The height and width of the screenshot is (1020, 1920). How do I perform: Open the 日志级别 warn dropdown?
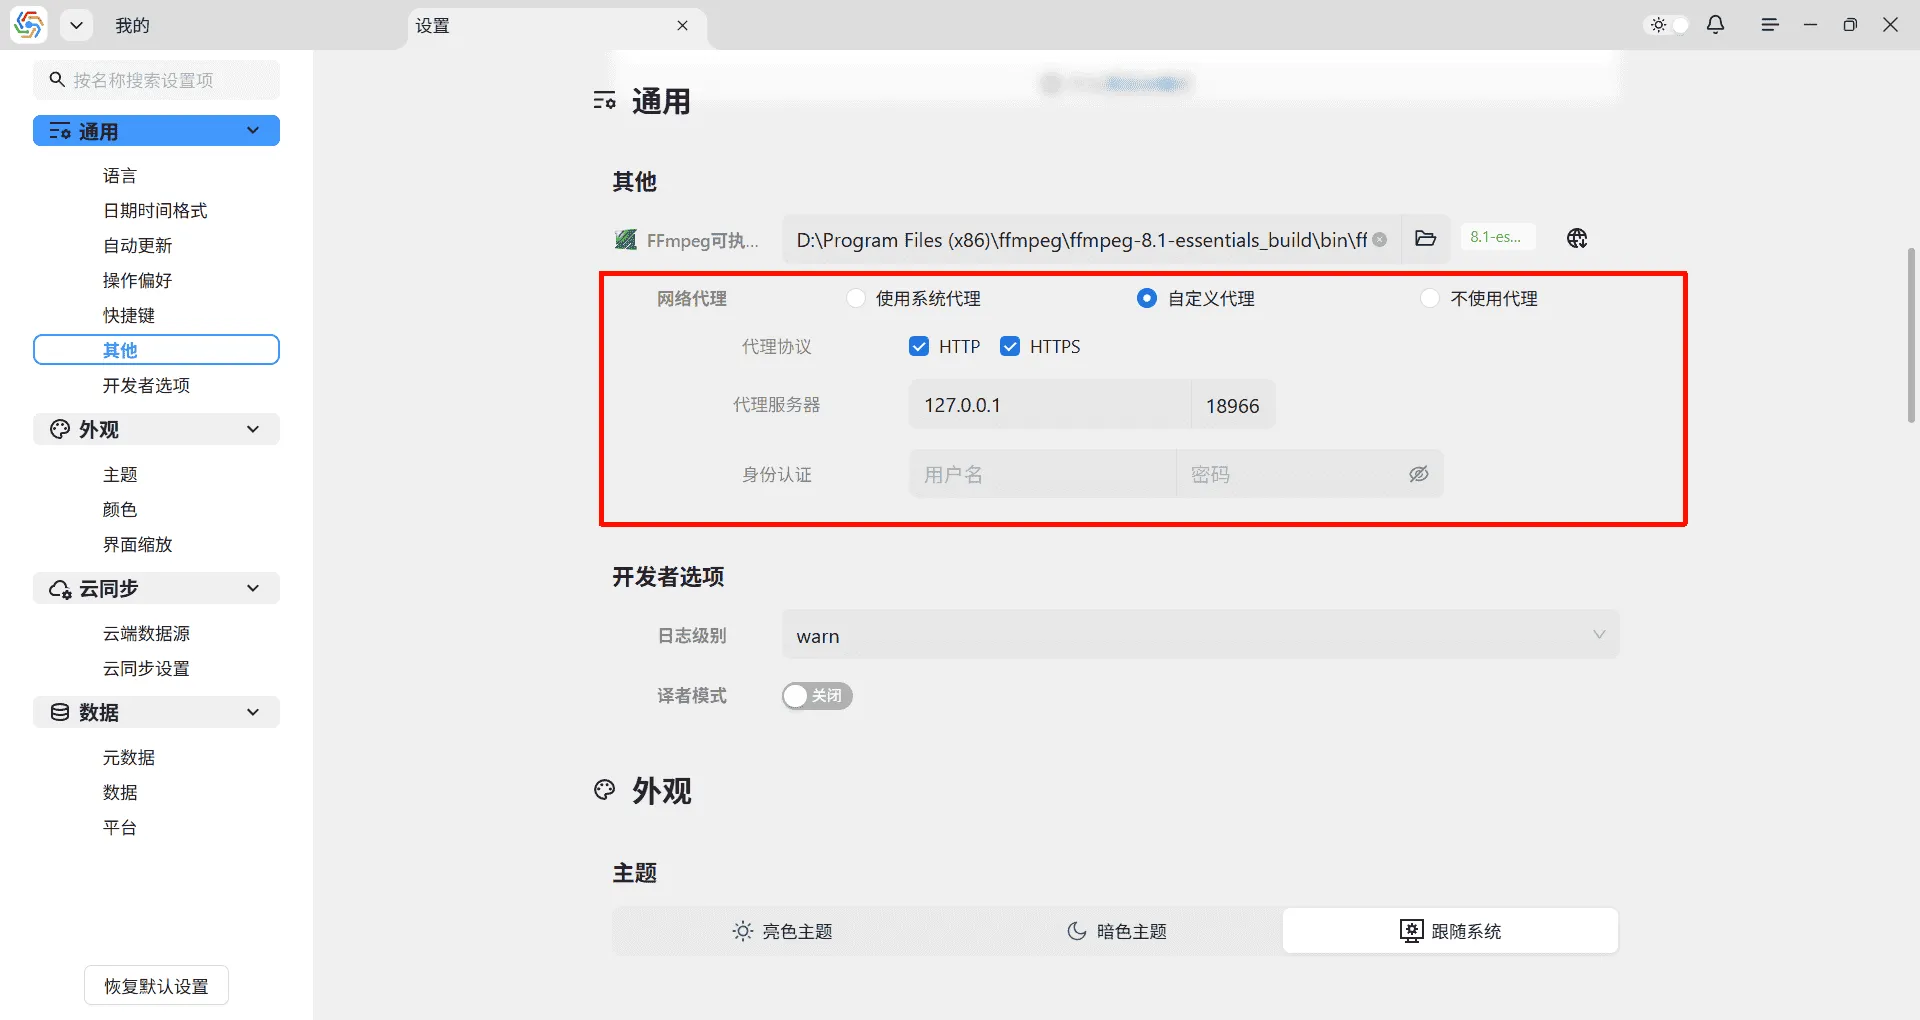tap(1200, 636)
